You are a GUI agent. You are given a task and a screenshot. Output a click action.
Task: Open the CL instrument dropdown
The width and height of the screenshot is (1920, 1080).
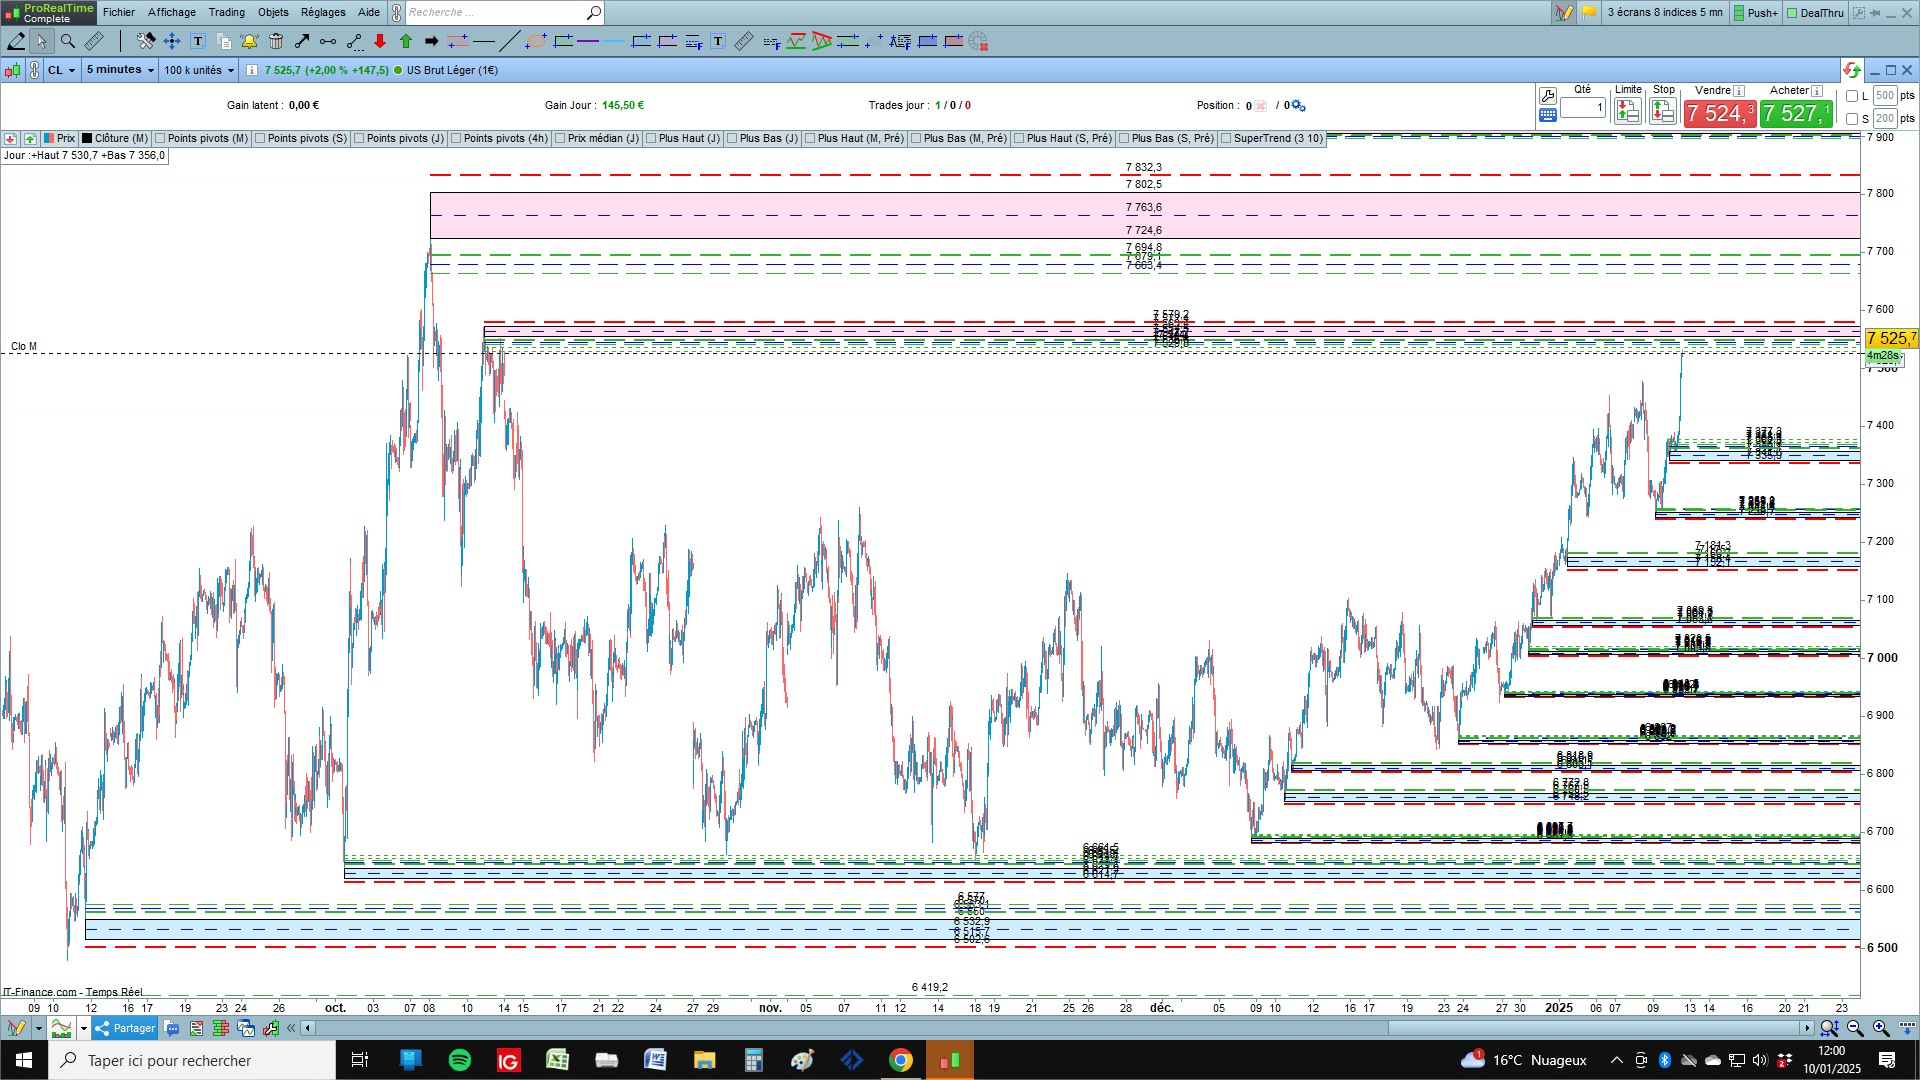click(x=62, y=70)
